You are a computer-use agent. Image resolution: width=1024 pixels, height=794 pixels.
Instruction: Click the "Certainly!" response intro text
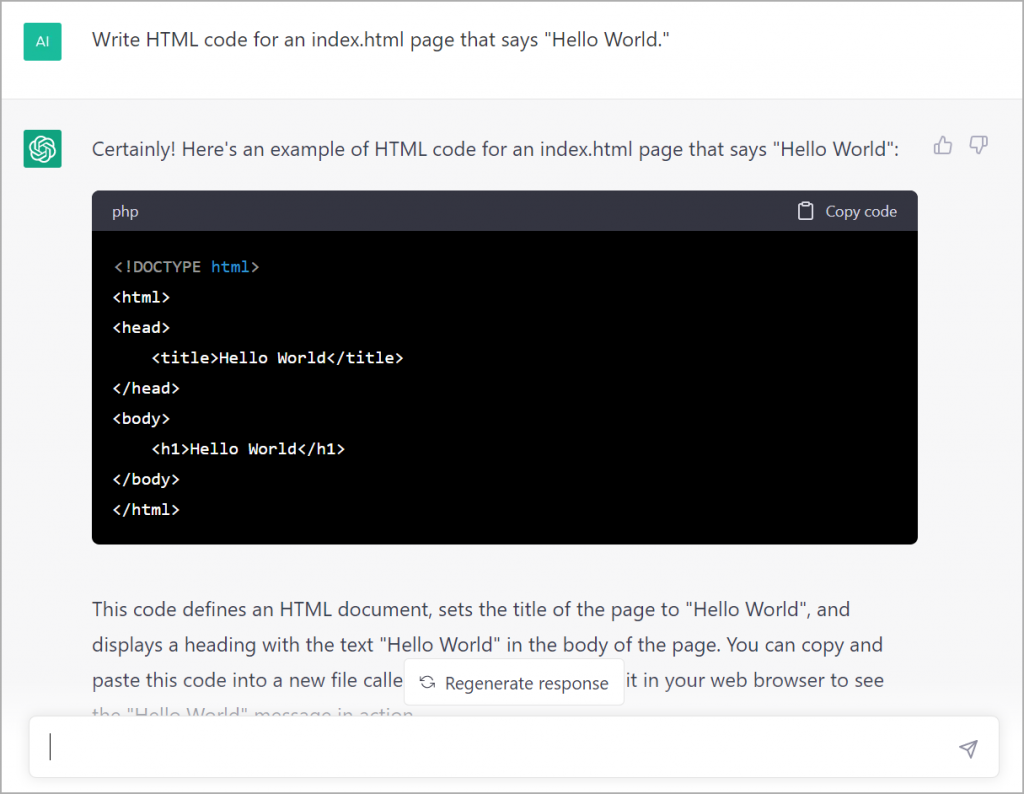(495, 149)
